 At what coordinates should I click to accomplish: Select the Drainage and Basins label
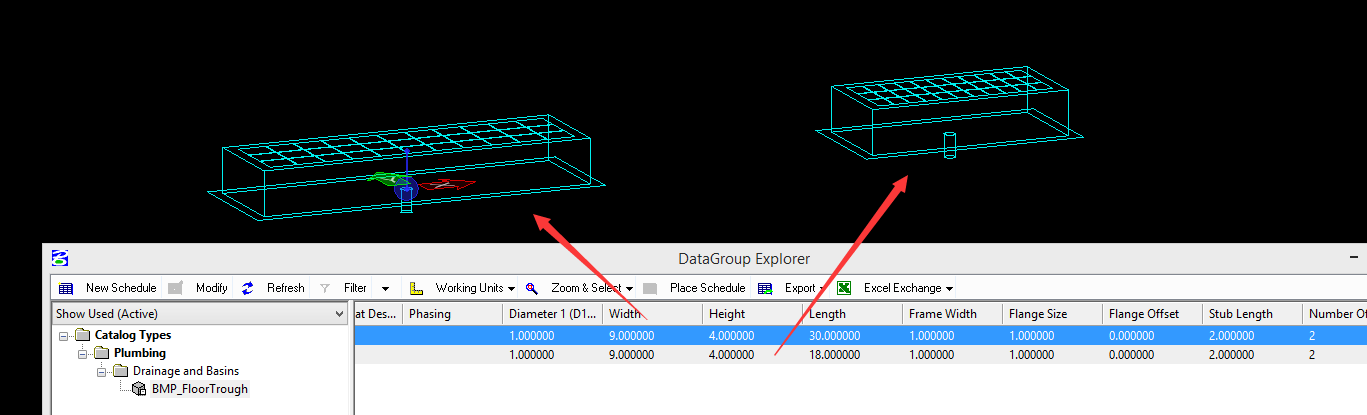coord(186,371)
